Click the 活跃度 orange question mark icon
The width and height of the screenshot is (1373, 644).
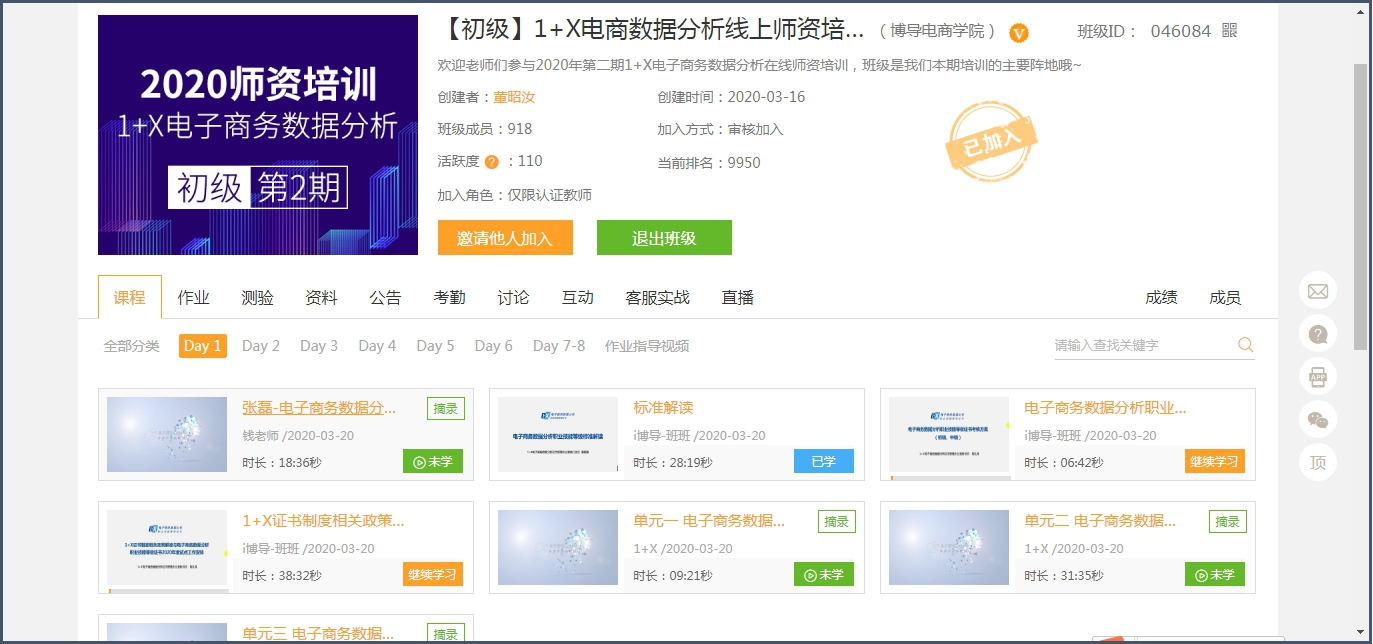491,162
